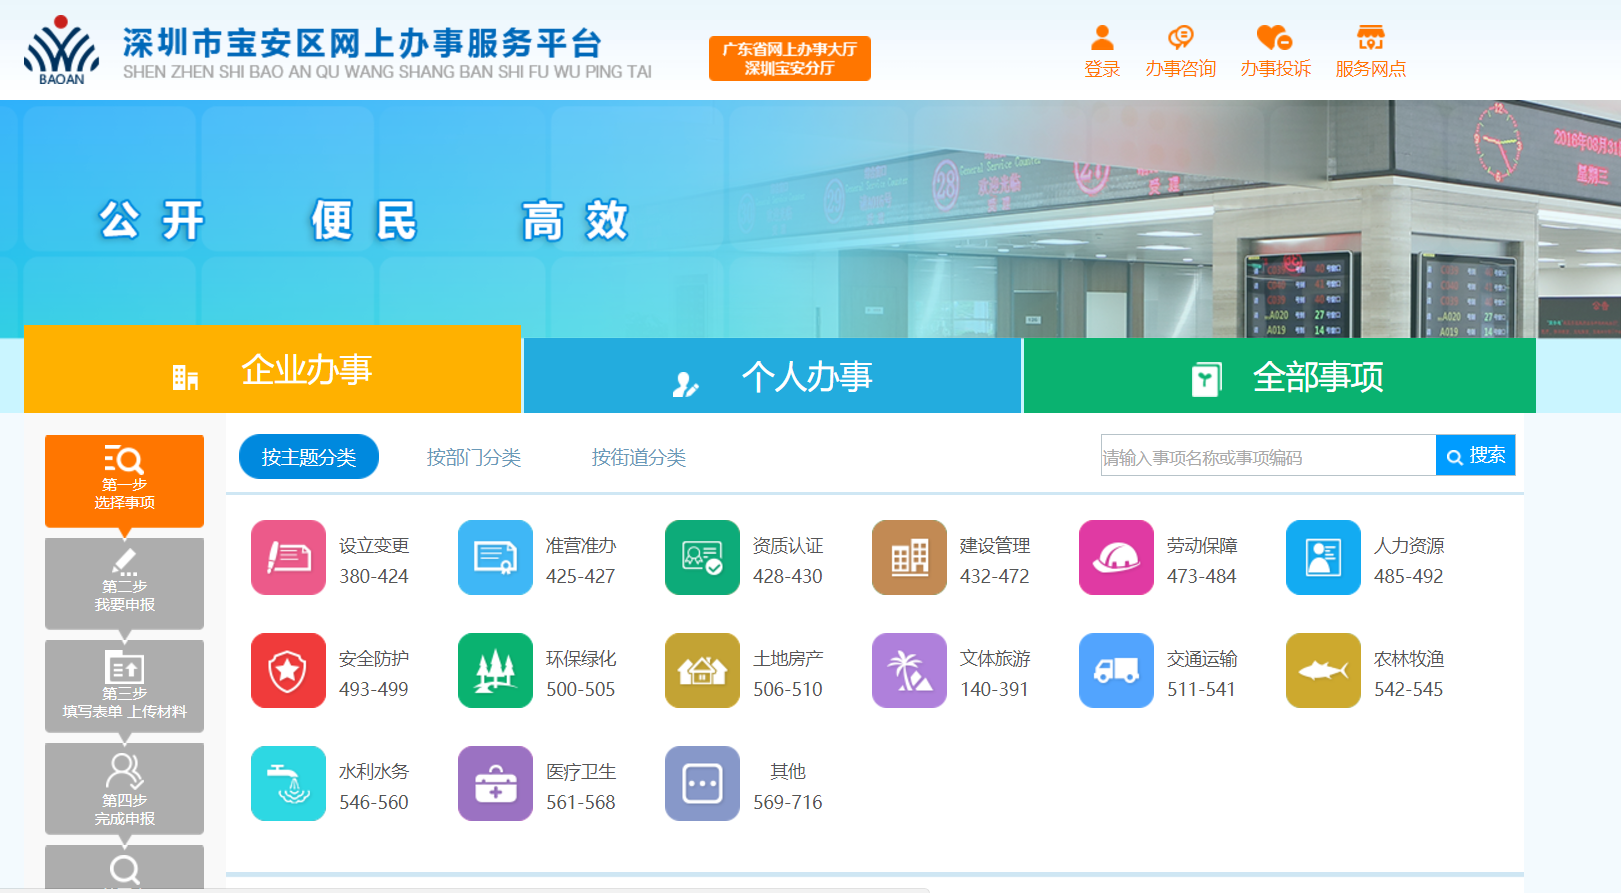Click the 服务网点 store icon
The width and height of the screenshot is (1621, 893).
[1371, 38]
